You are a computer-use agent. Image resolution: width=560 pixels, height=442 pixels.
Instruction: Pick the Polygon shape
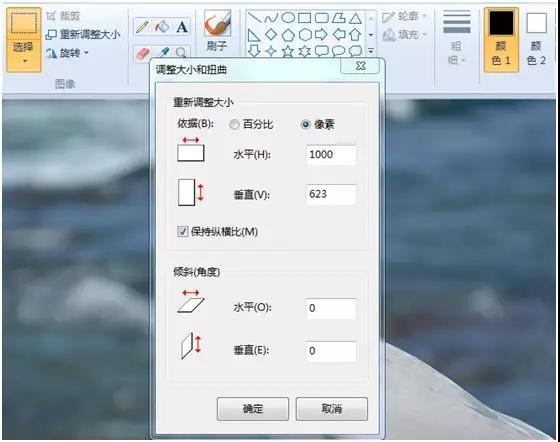[339, 17]
